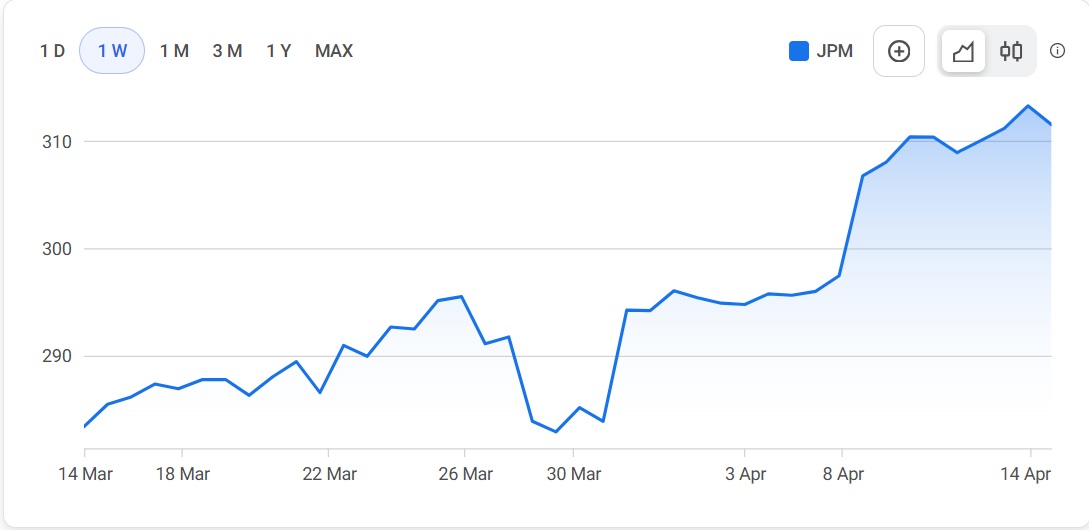Select the 3 M time range
1089x530 pixels.
point(227,51)
